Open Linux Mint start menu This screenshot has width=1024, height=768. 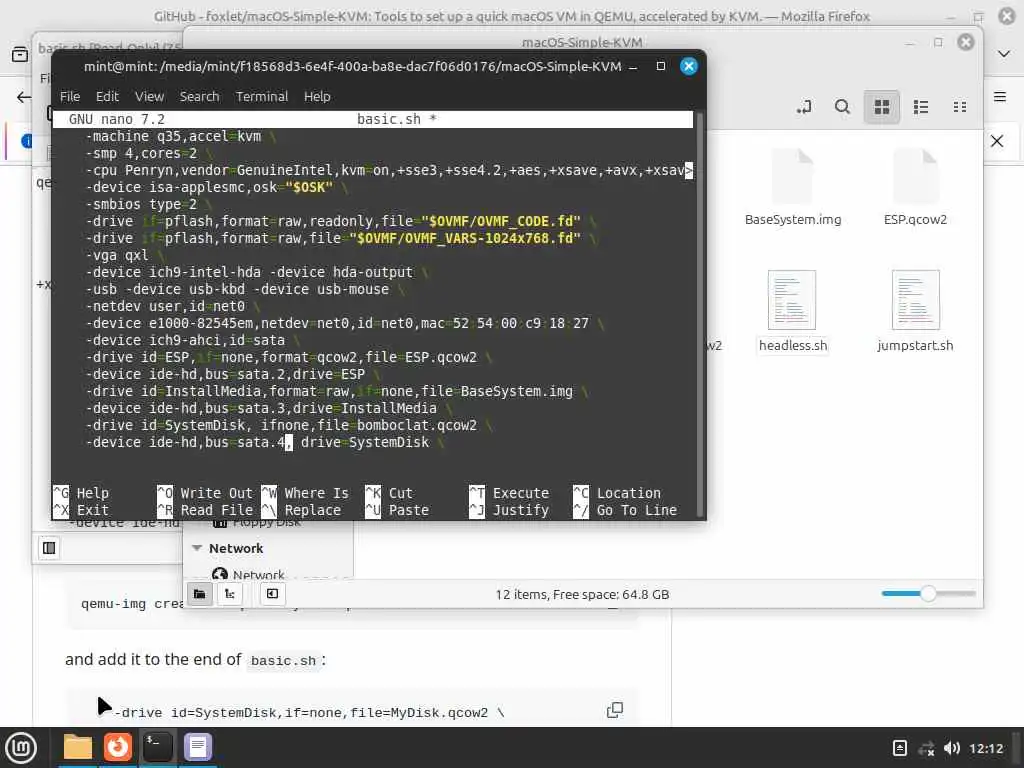tap(22, 747)
